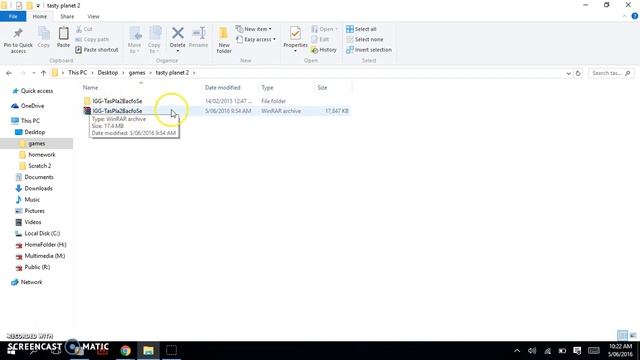Select the games folder in sidebar
640x360 pixels.
click(37, 143)
